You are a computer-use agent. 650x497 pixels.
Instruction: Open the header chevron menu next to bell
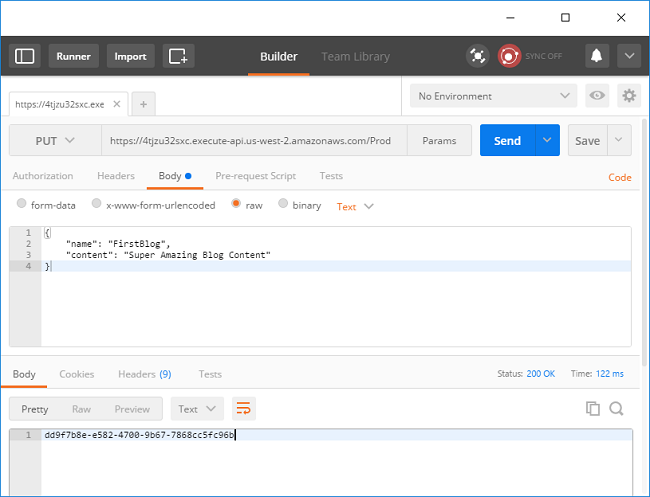point(629,56)
